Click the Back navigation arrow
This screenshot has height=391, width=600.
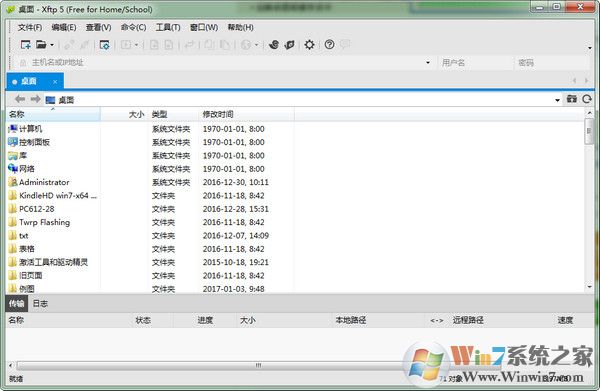click(x=20, y=99)
